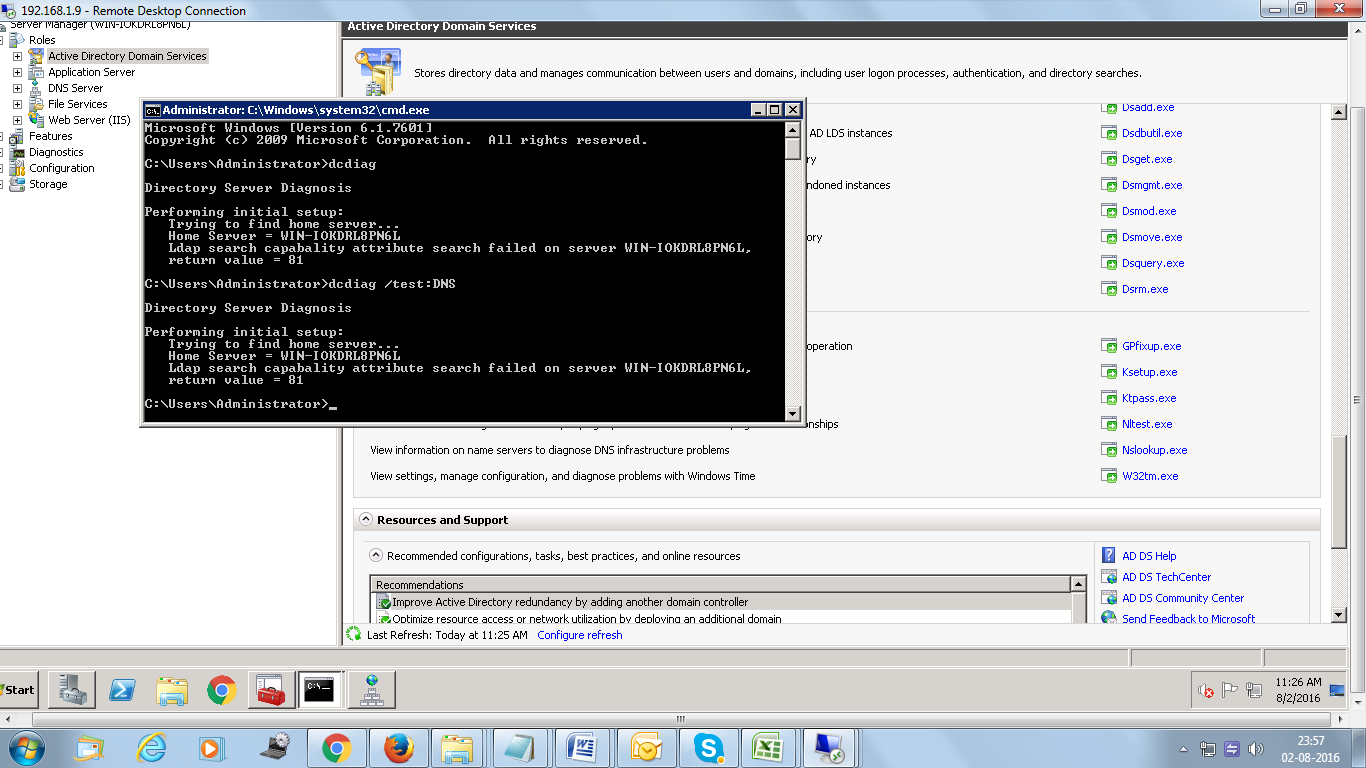Open the laptop-with-gear icon on local taskbar
1366x768 pixels.
tap(274, 748)
